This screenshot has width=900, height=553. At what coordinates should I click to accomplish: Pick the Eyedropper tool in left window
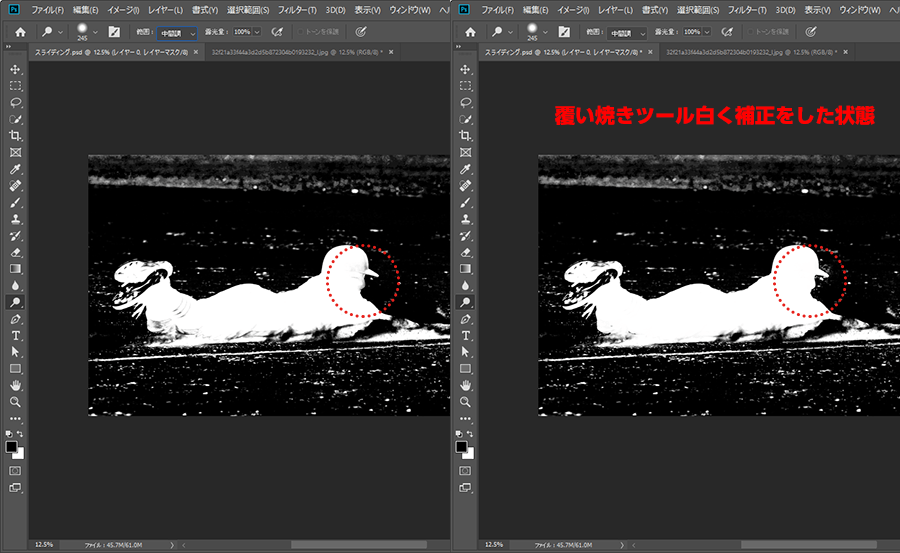(x=15, y=169)
